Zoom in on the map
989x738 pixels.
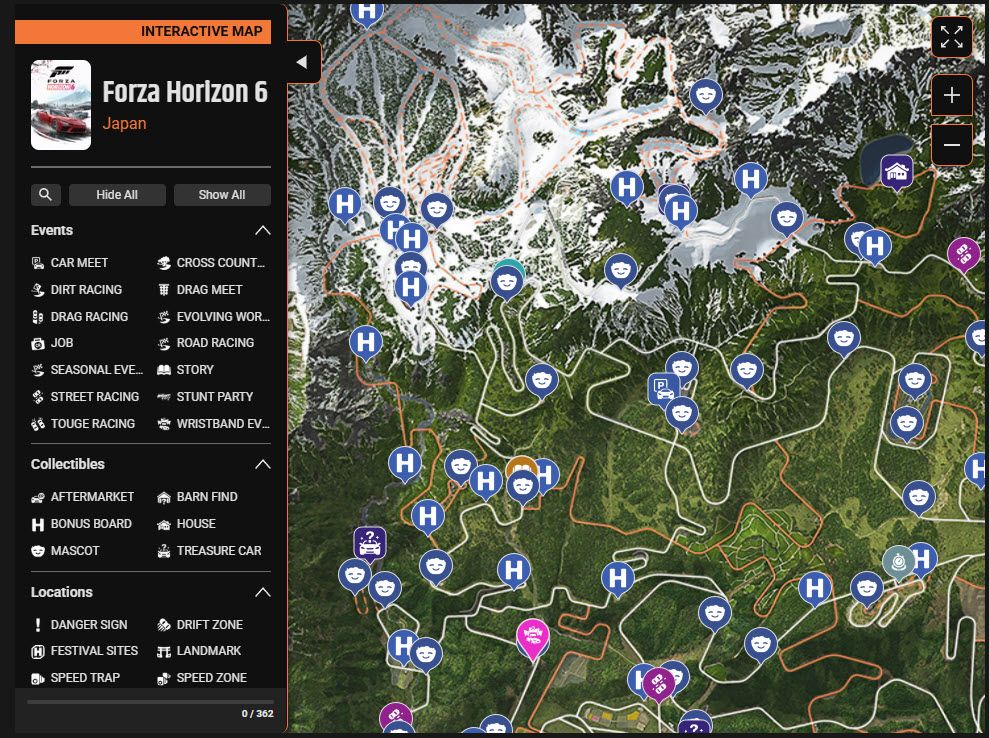(x=952, y=95)
